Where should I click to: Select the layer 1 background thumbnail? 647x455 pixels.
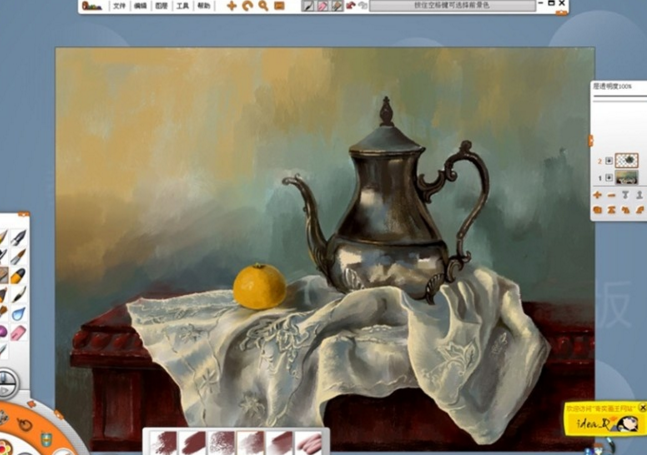click(626, 177)
